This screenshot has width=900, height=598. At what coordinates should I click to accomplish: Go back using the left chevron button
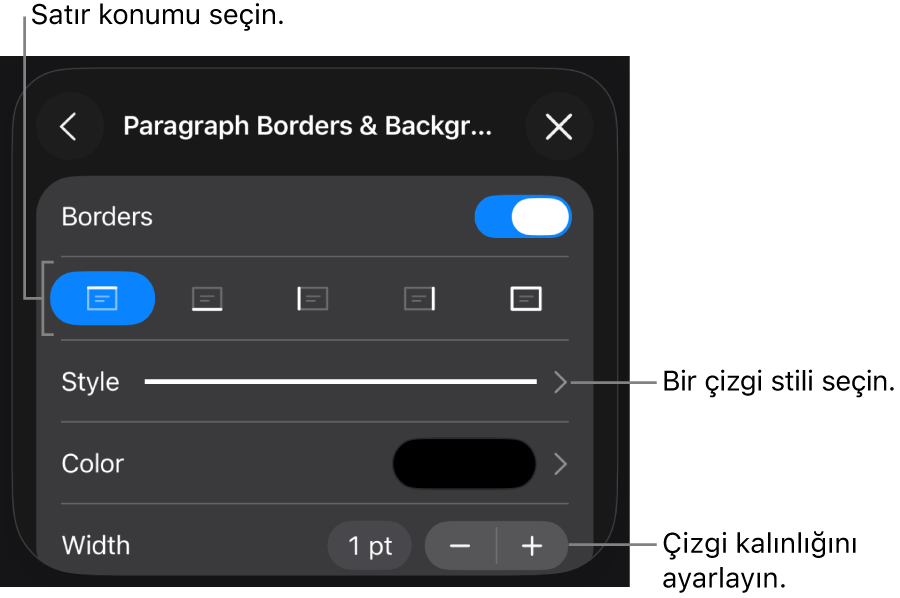pos(69,126)
